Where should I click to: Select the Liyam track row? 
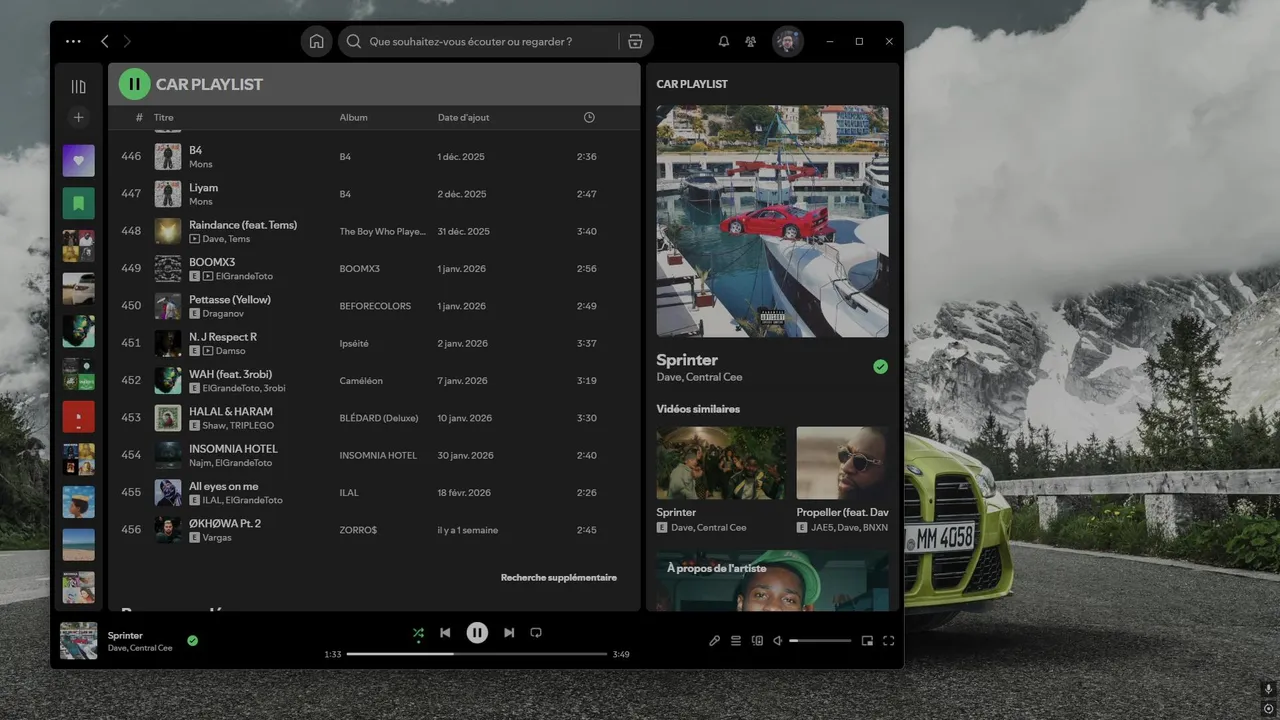[x=373, y=194]
